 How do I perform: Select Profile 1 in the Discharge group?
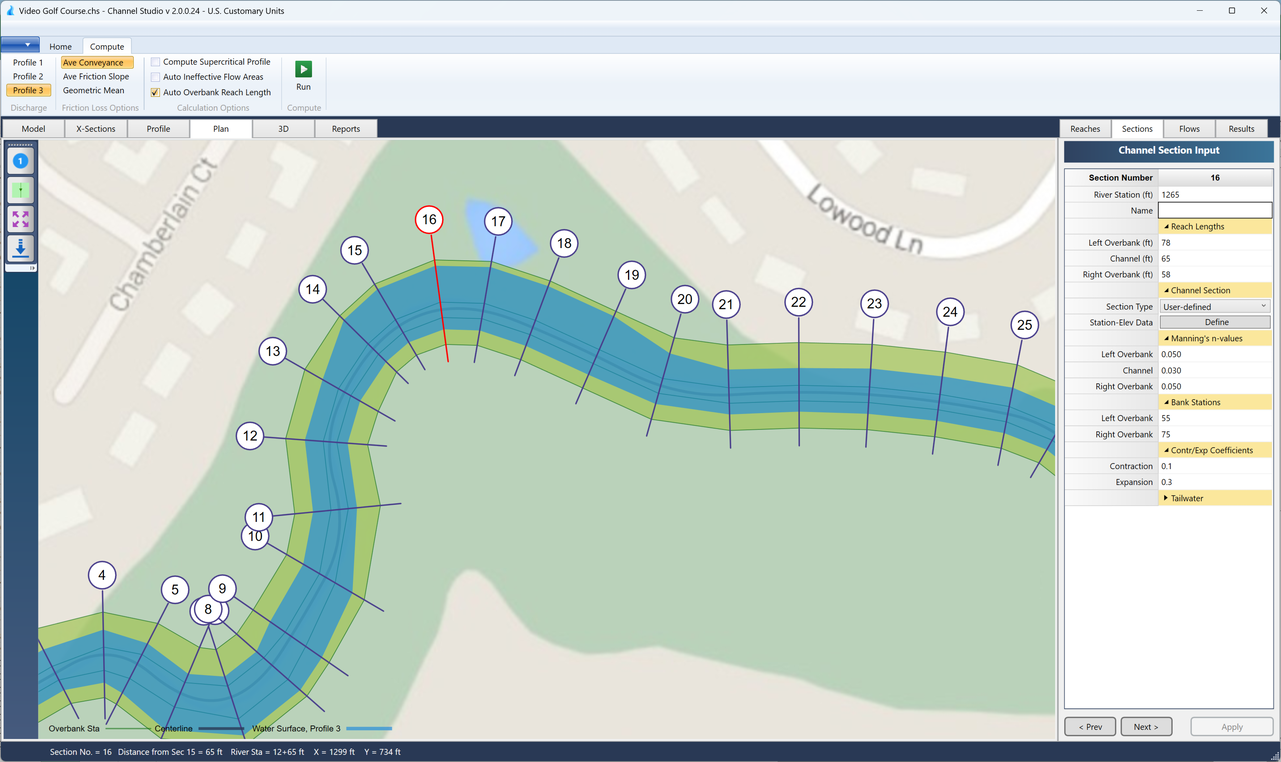tap(27, 61)
